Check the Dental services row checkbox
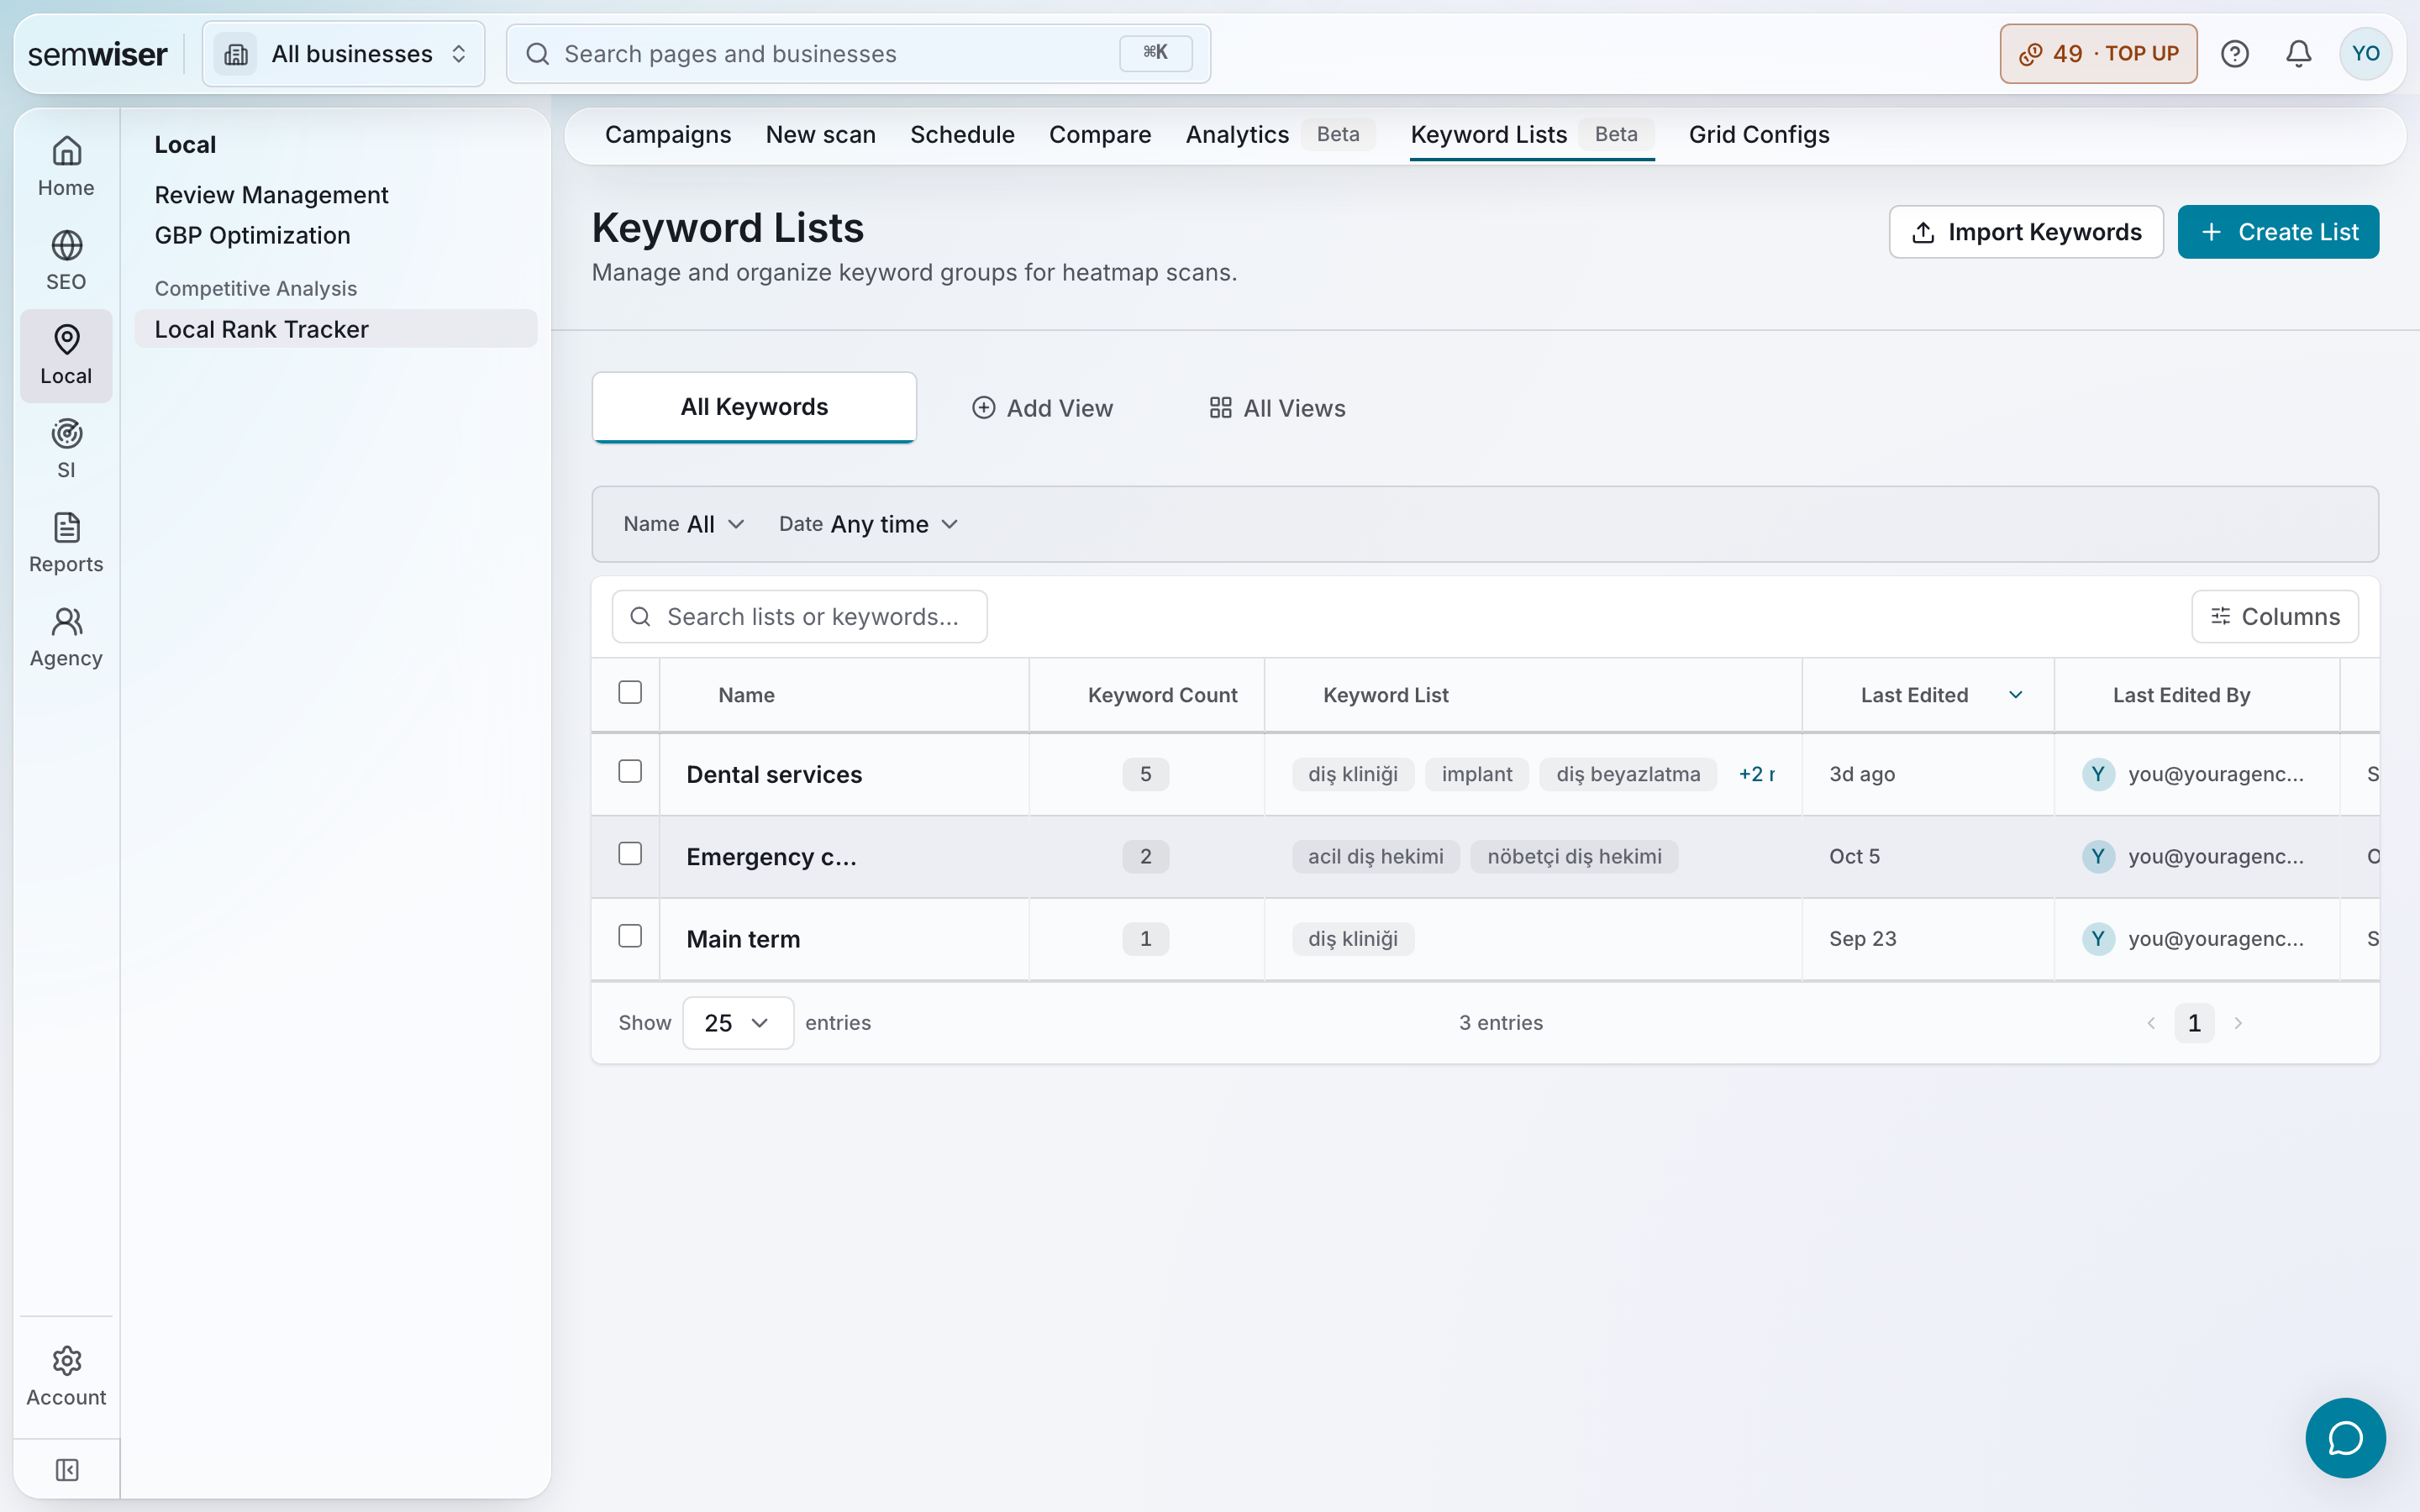Image resolution: width=2420 pixels, height=1512 pixels. click(630, 771)
